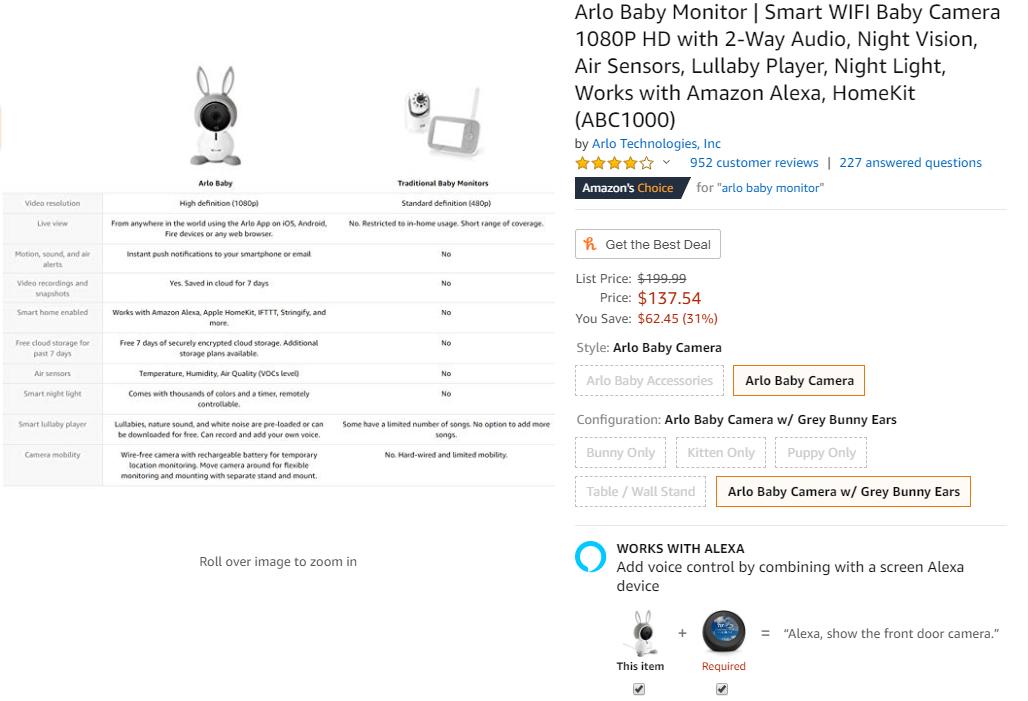Select the Echo Spot device thumbnail

pyautogui.click(x=724, y=631)
